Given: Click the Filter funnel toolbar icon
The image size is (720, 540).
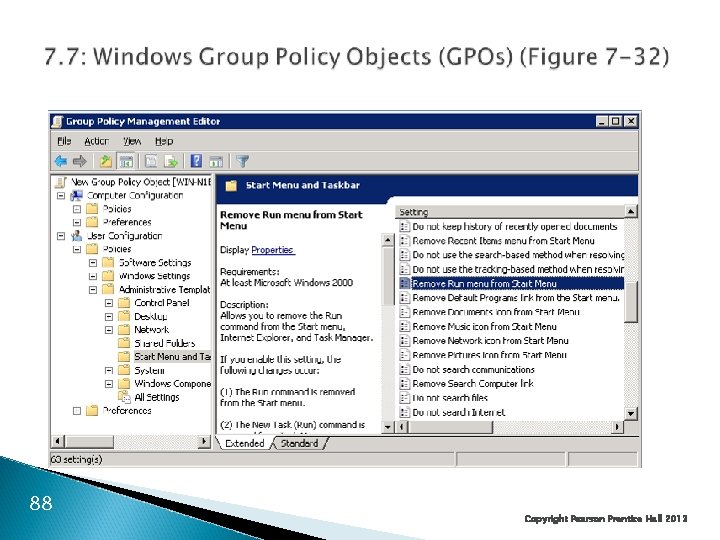Looking at the screenshot, I should [242, 161].
